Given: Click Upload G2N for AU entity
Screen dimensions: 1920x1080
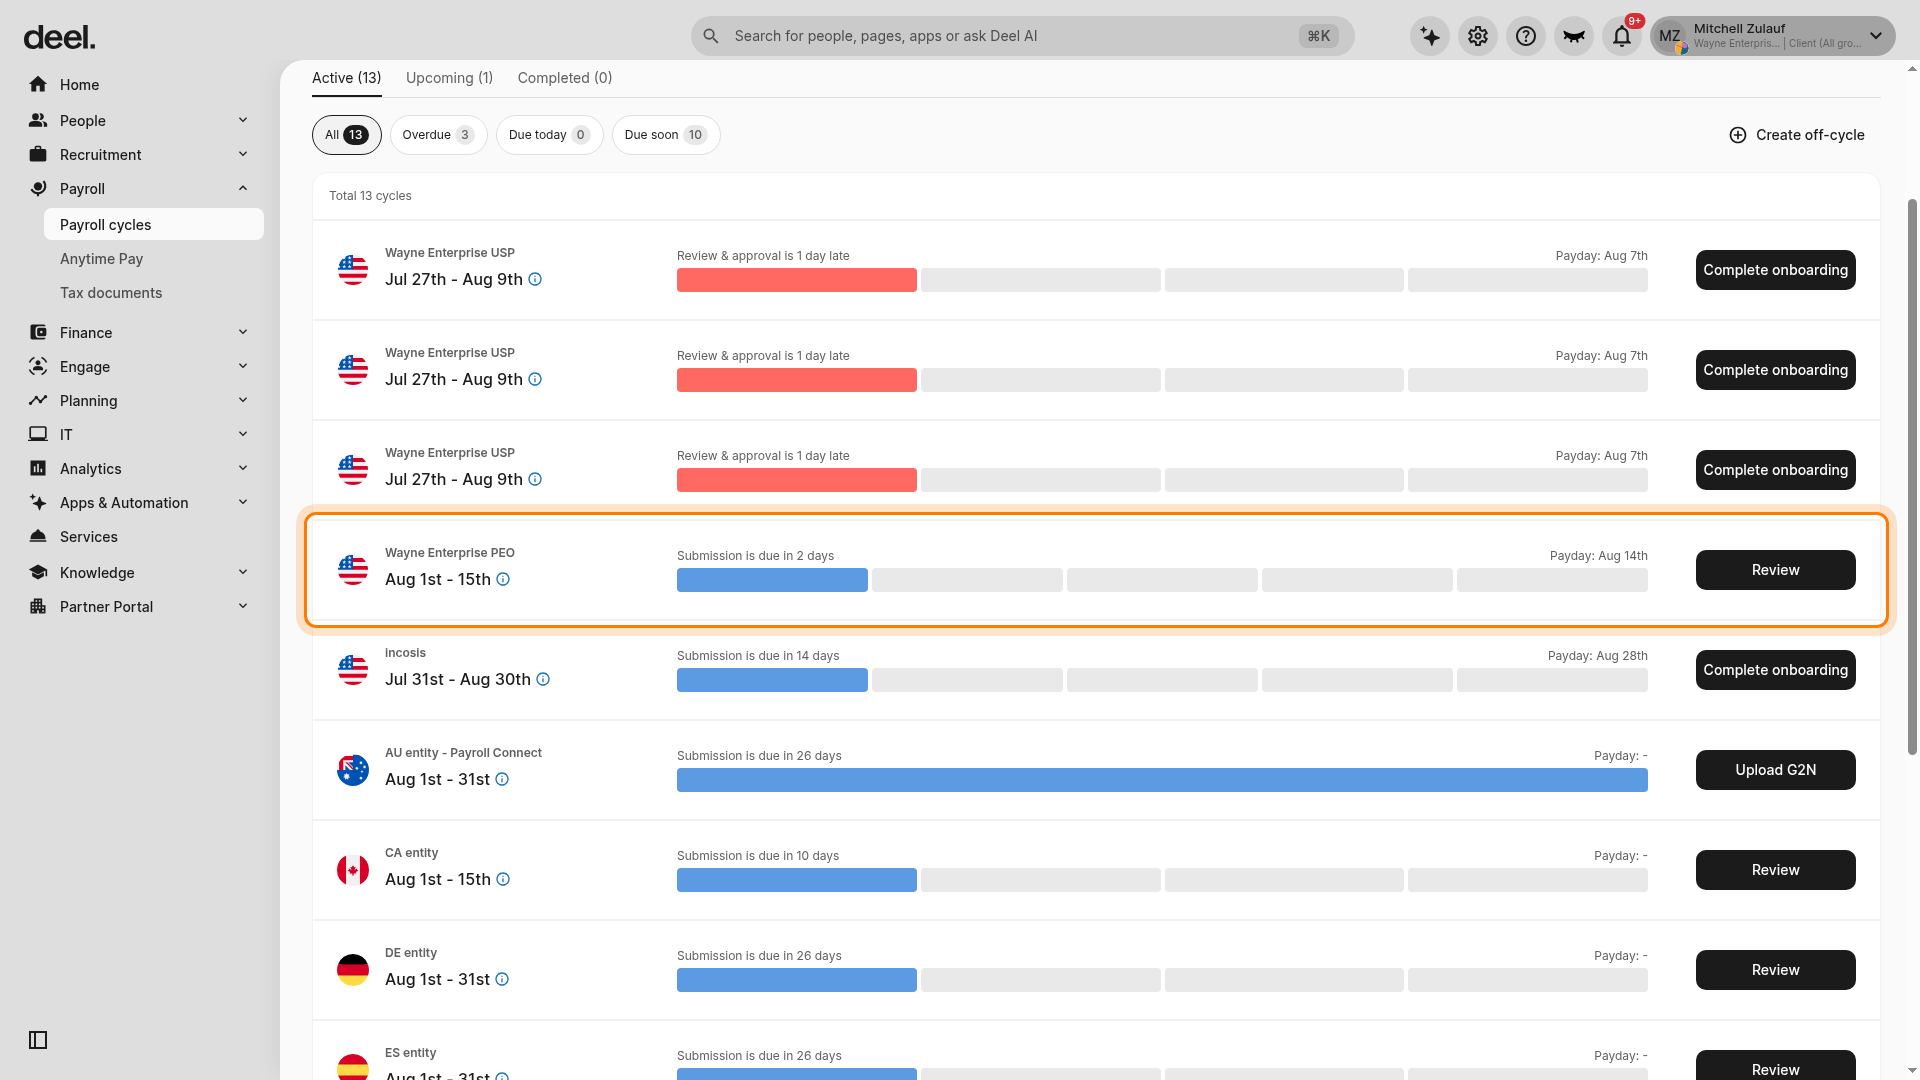Looking at the screenshot, I should pyautogui.click(x=1775, y=770).
